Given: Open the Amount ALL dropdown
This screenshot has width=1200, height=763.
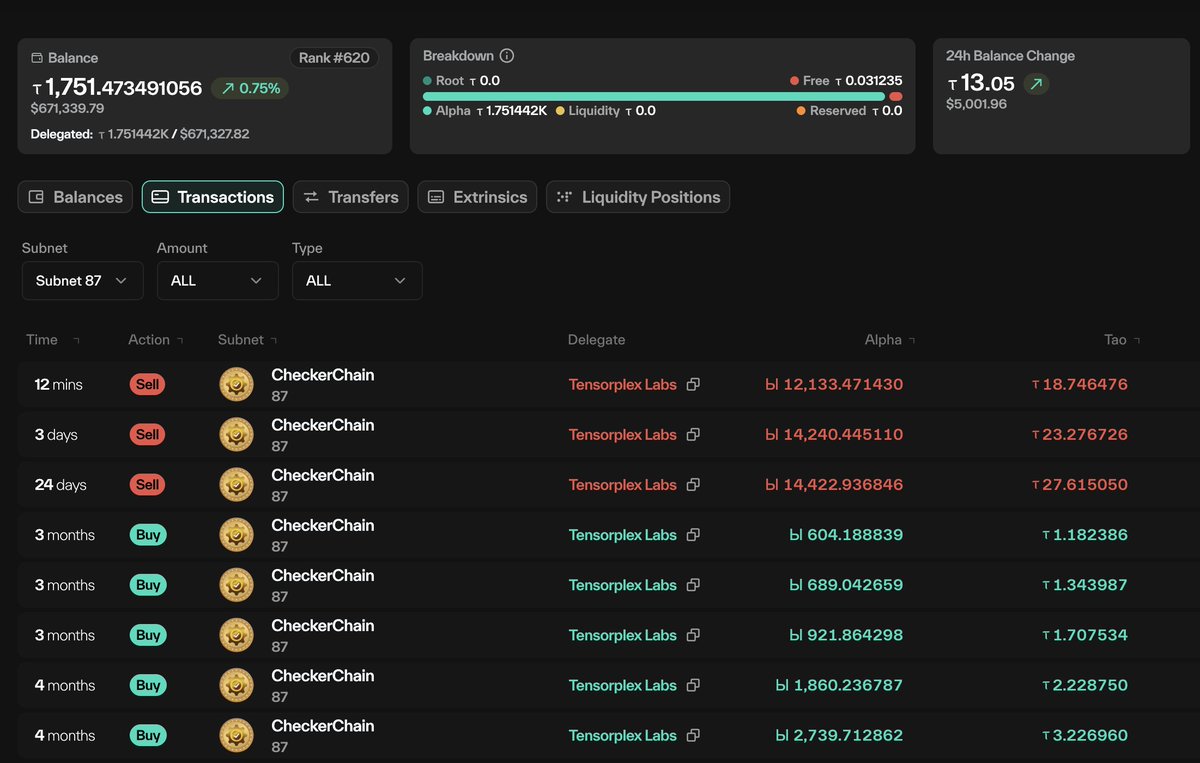Looking at the screenshot, I should tap(218, 281).
